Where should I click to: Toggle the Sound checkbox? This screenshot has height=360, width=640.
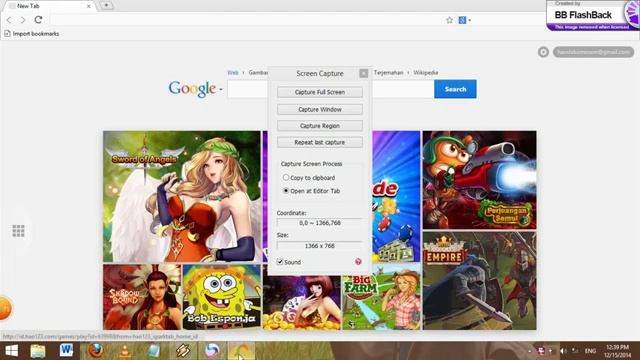coord(280,262)
